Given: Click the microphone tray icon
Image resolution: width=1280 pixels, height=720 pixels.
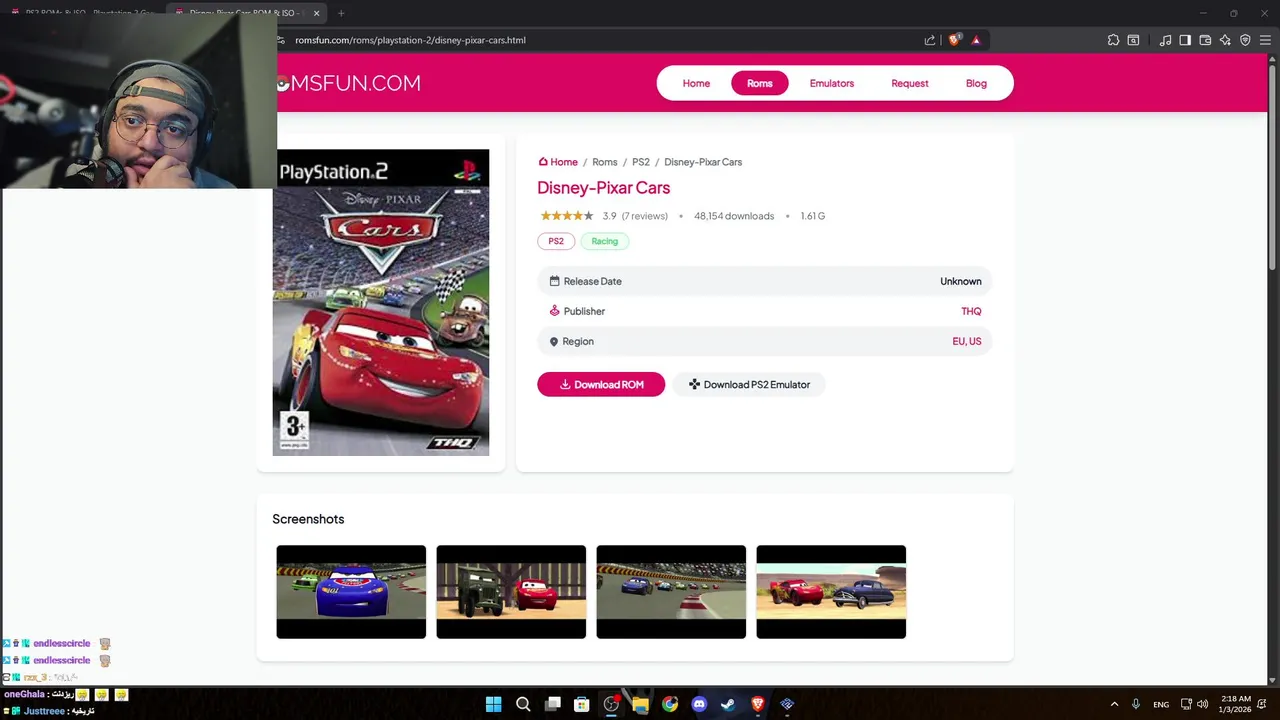Looking at the screenshot, I should click(1135, 704).
